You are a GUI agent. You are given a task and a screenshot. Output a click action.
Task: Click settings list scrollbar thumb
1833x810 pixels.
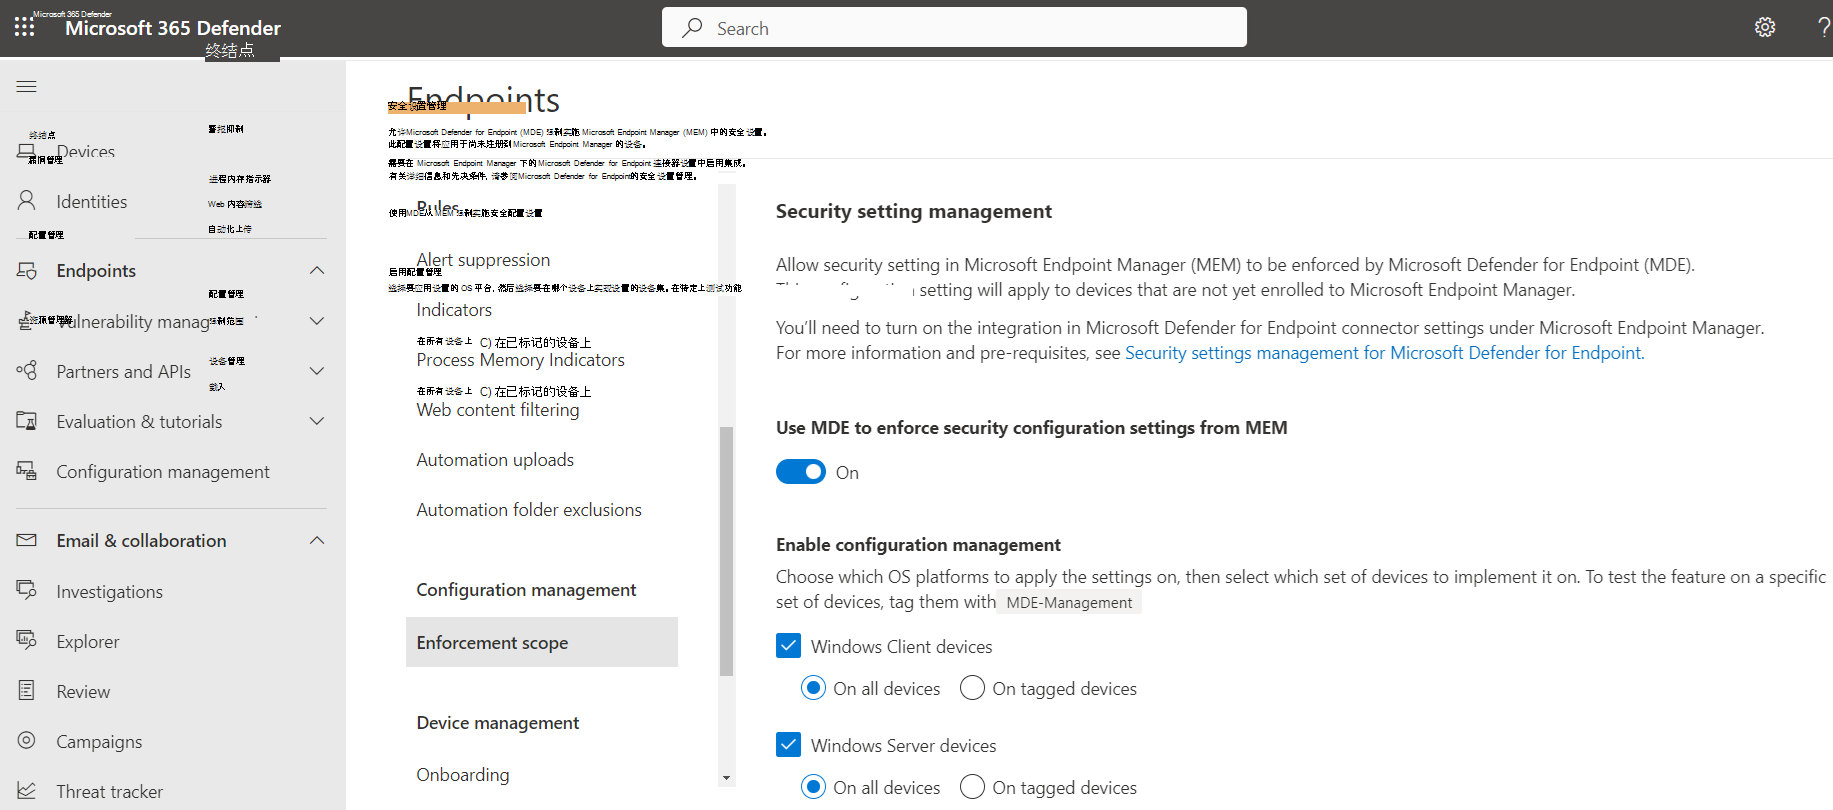[727, 551]
